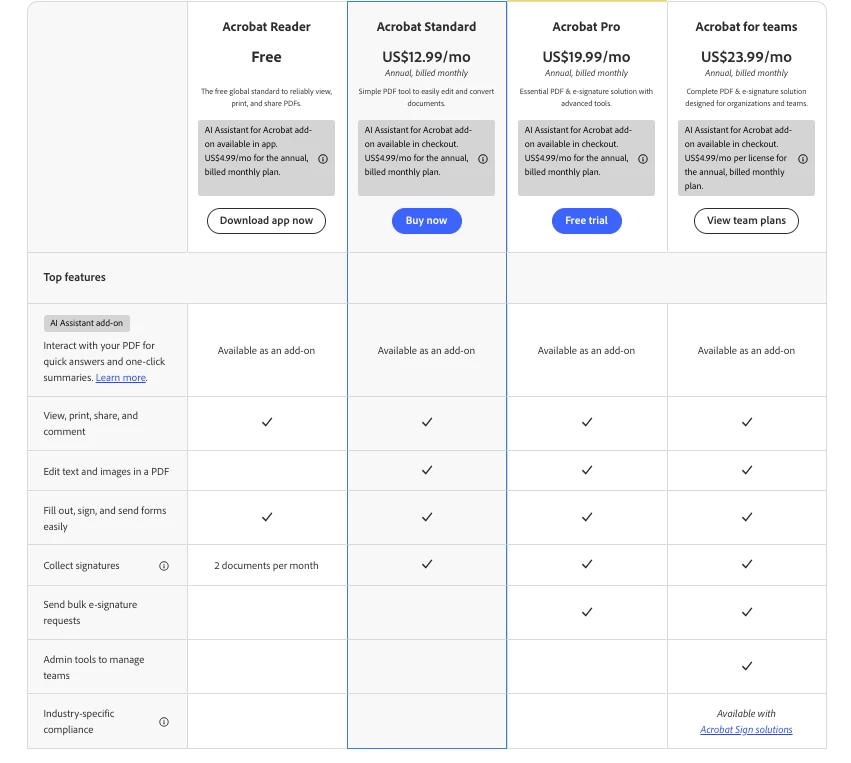Click checkmark for teams View, print, share row
The image size is (851, 763).
[747, 422]
